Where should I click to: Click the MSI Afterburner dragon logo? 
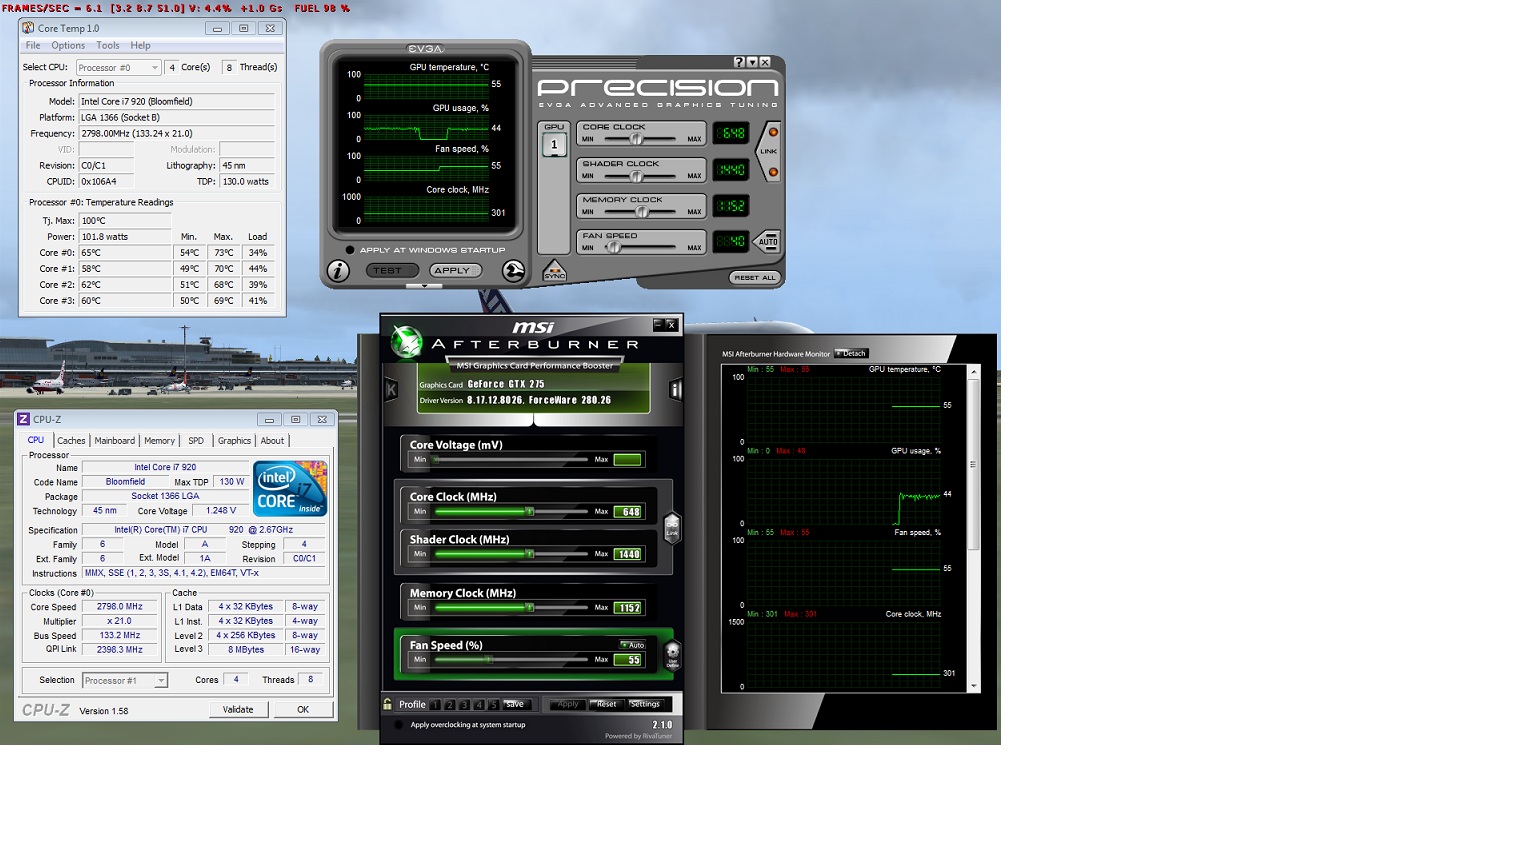406,342
